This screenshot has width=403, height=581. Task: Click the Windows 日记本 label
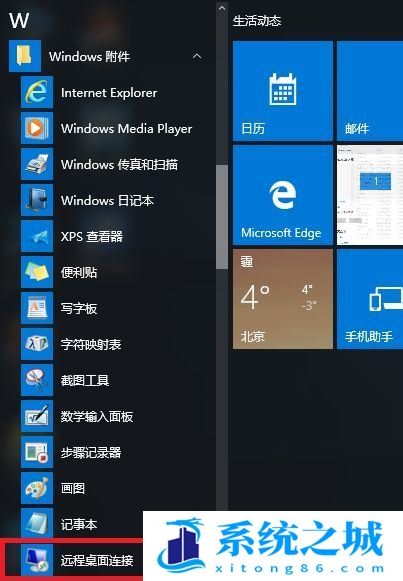tap(107, 200)
